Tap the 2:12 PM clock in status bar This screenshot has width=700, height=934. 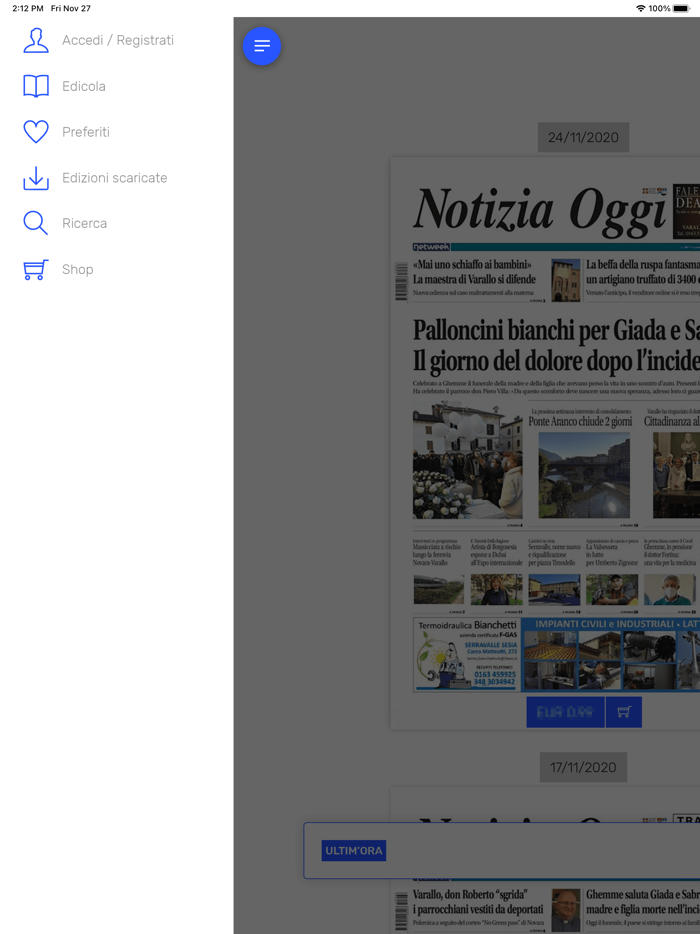pos(27,8)
